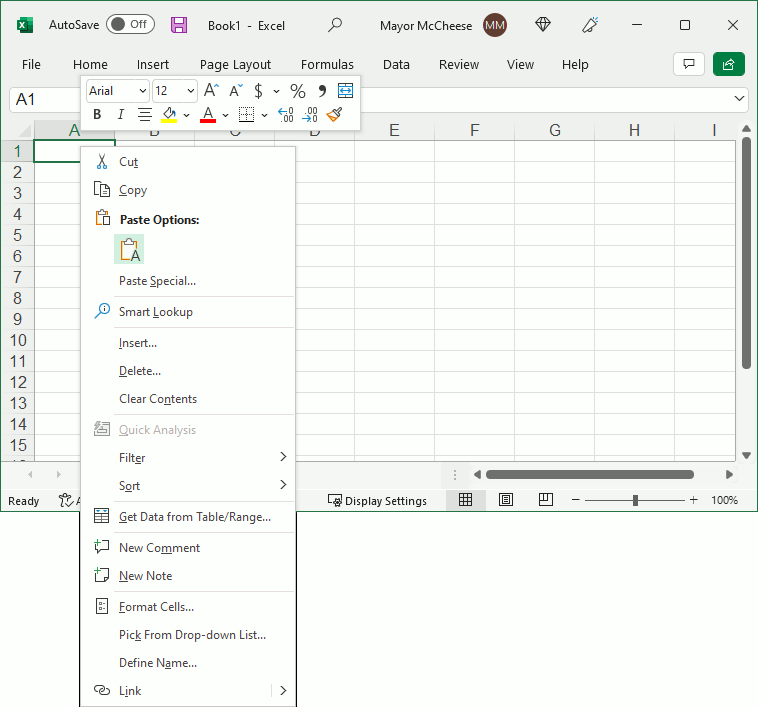Apply the yellow fill color swatch

pyautogui.click(x=169, y=115)
